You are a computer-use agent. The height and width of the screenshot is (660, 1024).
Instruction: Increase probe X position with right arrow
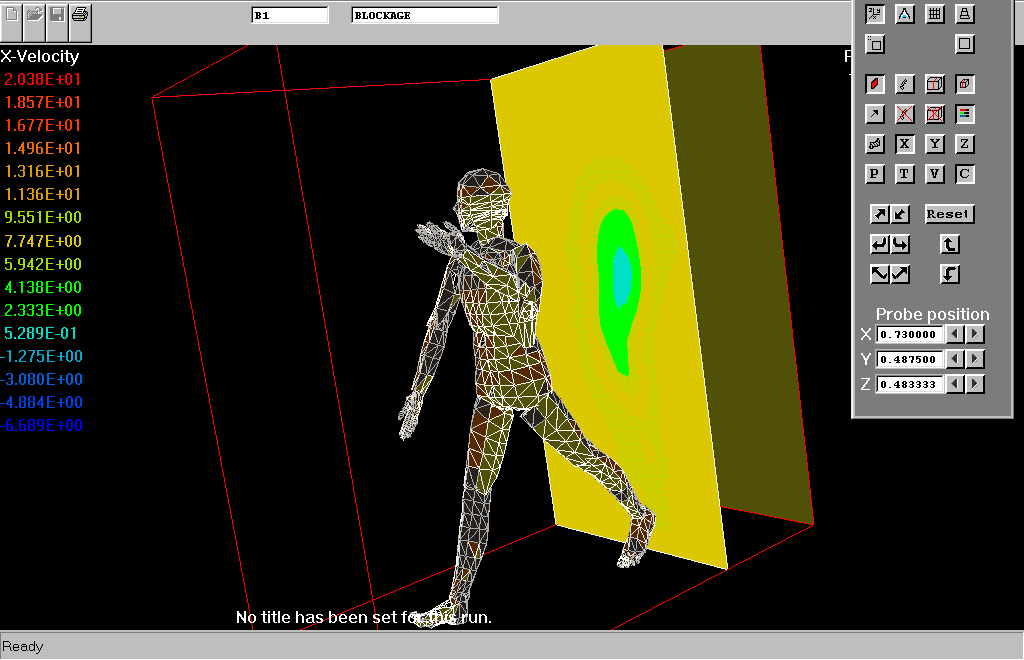click(x=975, y=334)
